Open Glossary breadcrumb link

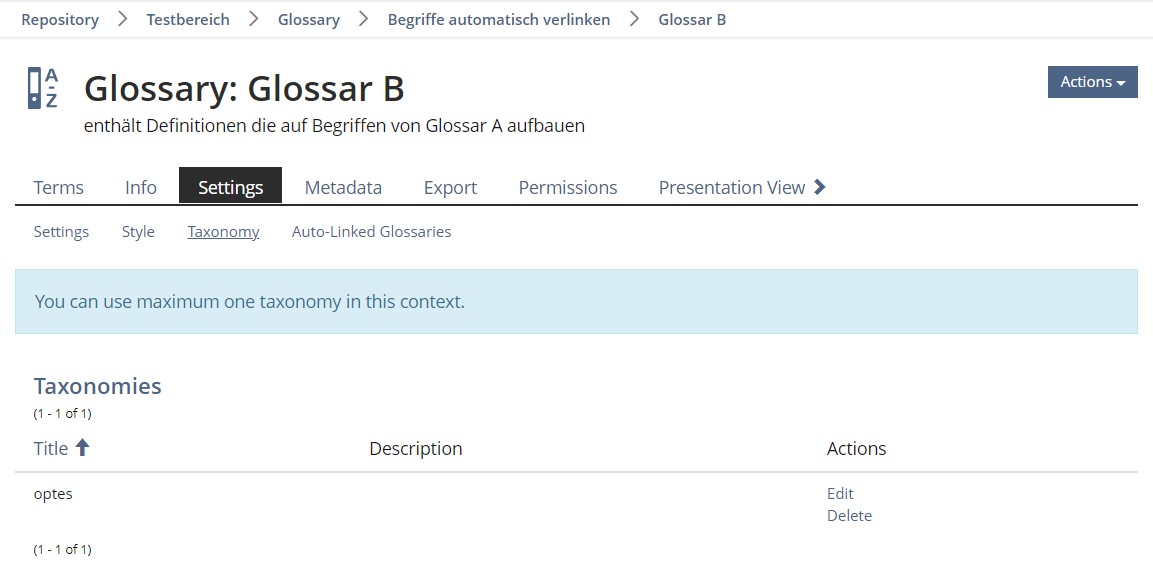pyautogui.click(x=309, y=19)
